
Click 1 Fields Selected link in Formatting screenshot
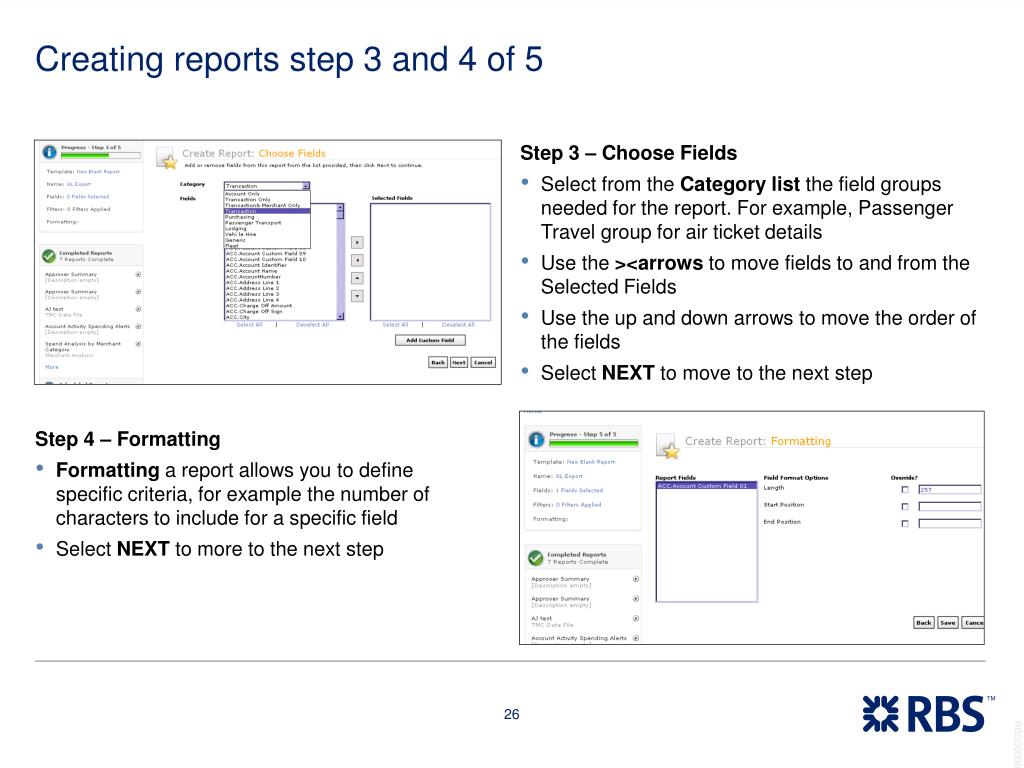point(579,490)
